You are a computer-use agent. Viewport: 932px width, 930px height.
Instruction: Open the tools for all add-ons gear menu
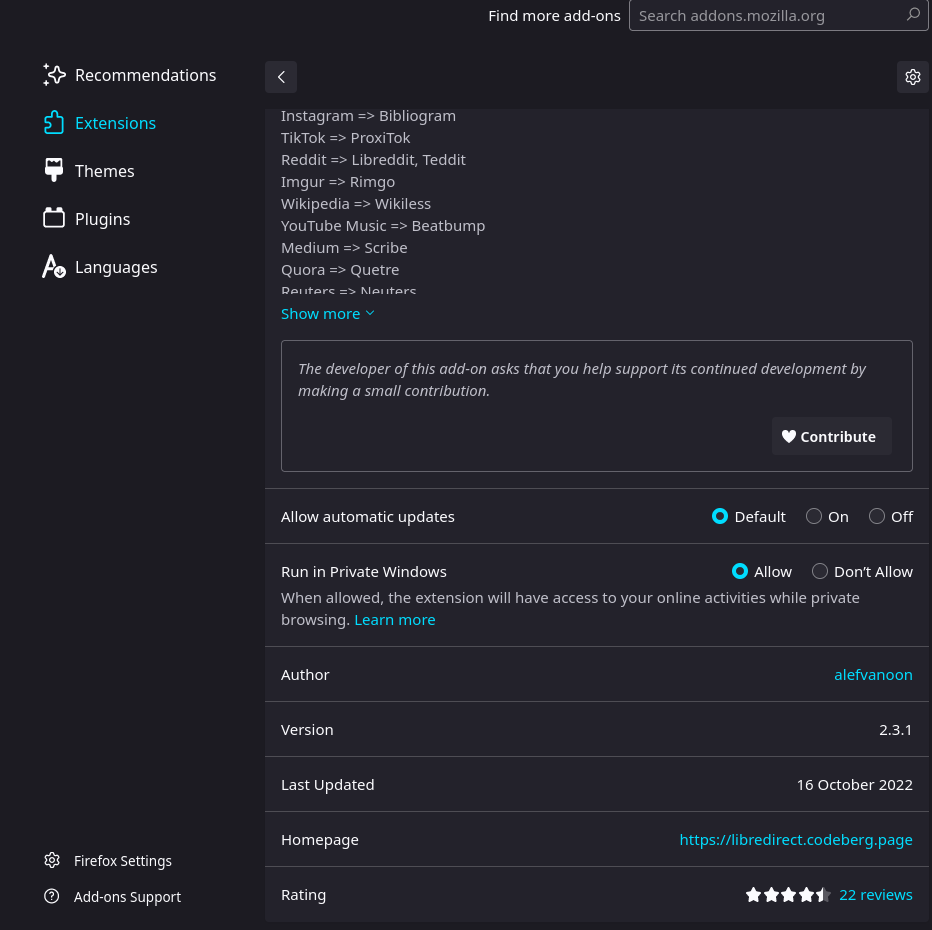point(912,76)
